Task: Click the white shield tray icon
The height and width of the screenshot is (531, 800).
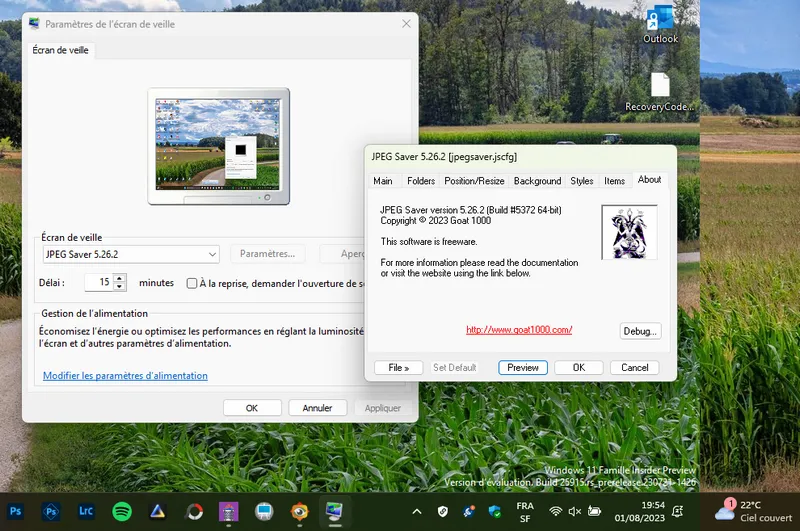Action: point(443,511)
